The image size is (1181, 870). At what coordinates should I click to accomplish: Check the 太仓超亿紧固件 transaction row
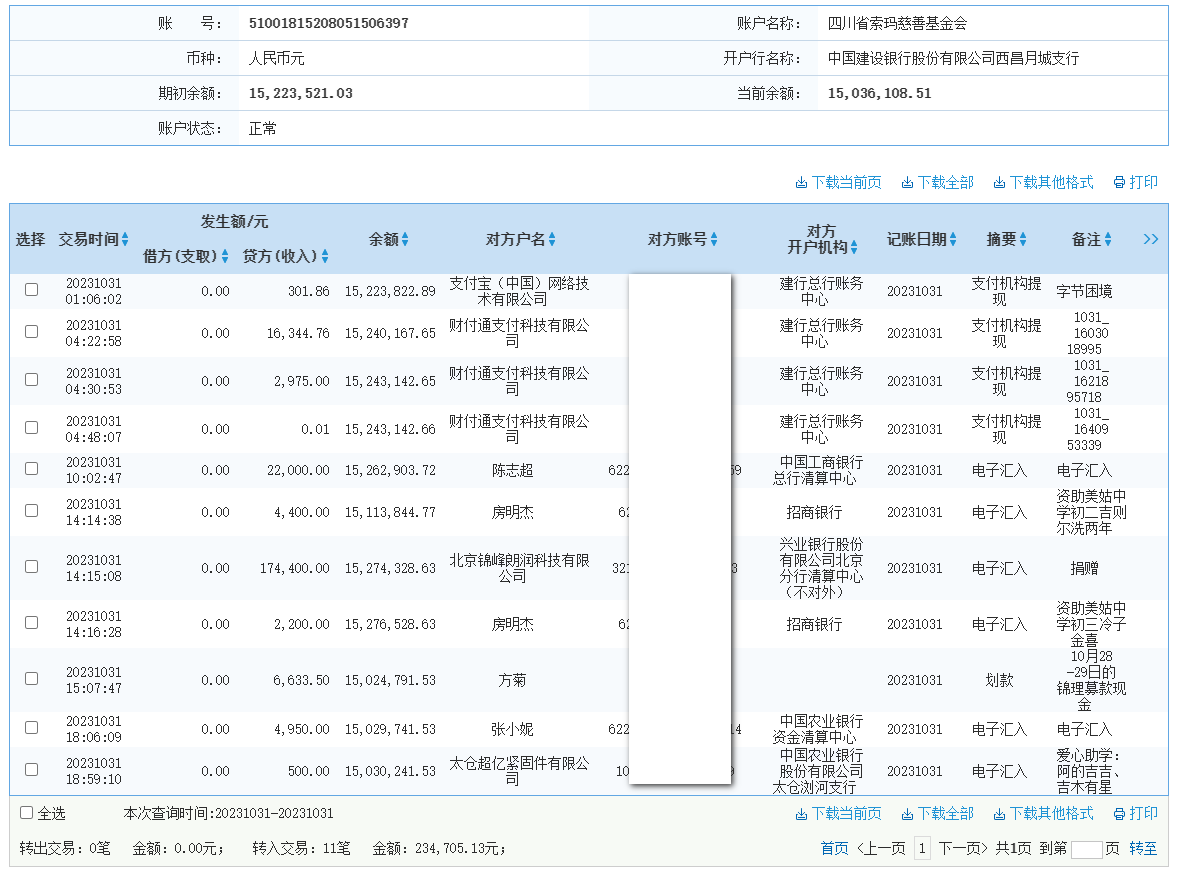32,770
